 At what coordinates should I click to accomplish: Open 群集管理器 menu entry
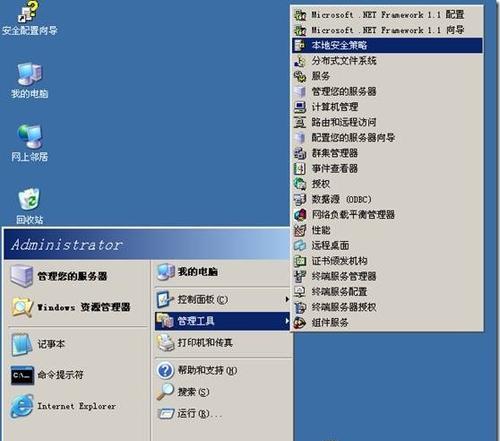(x=387, y=153)
